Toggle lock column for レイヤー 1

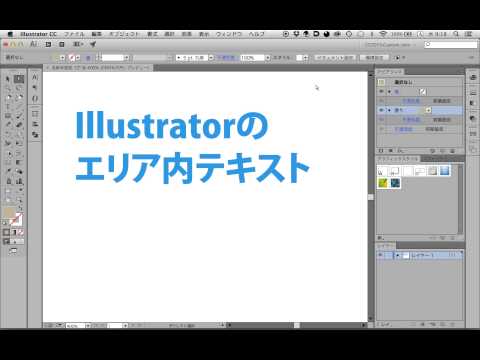[388, 255]
